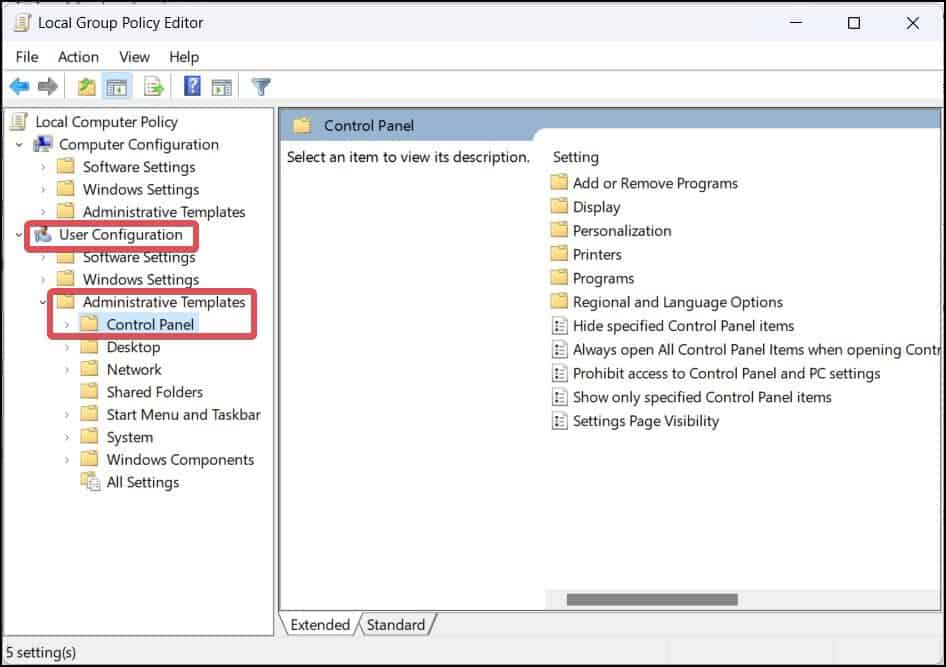Select Windows Components in the tree
946x667 pixels.
180,460
